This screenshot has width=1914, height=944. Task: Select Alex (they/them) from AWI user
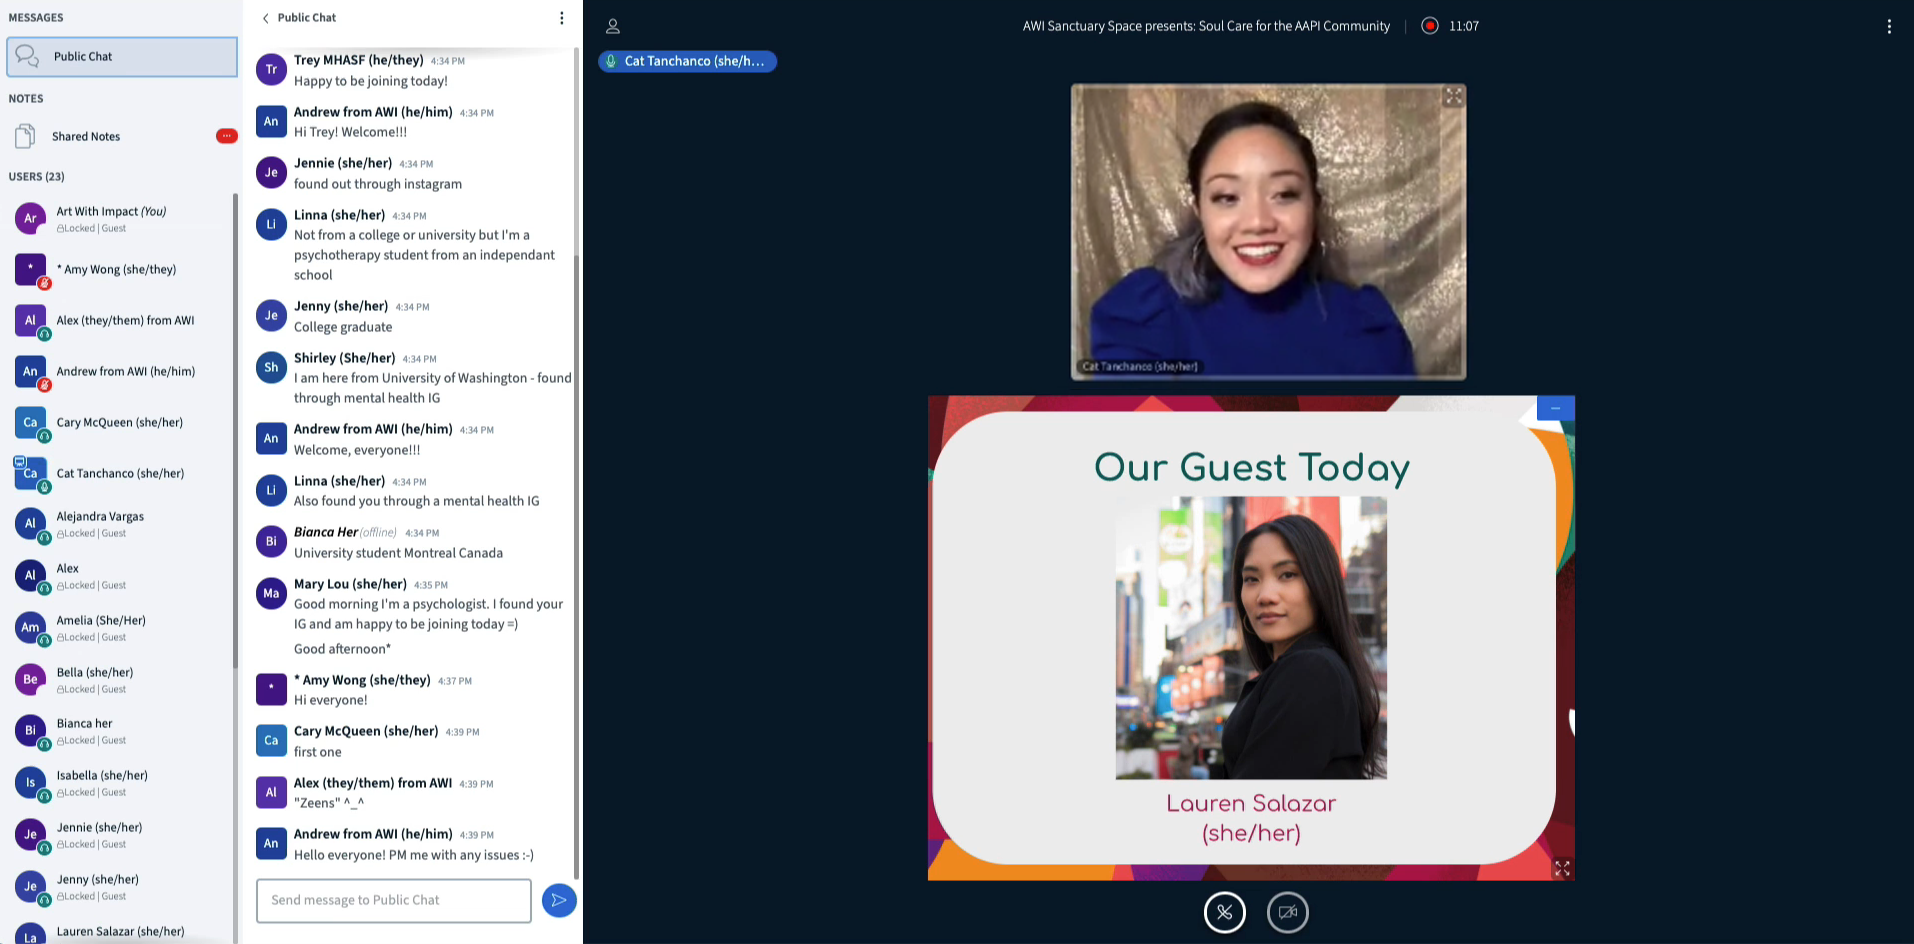120,321
